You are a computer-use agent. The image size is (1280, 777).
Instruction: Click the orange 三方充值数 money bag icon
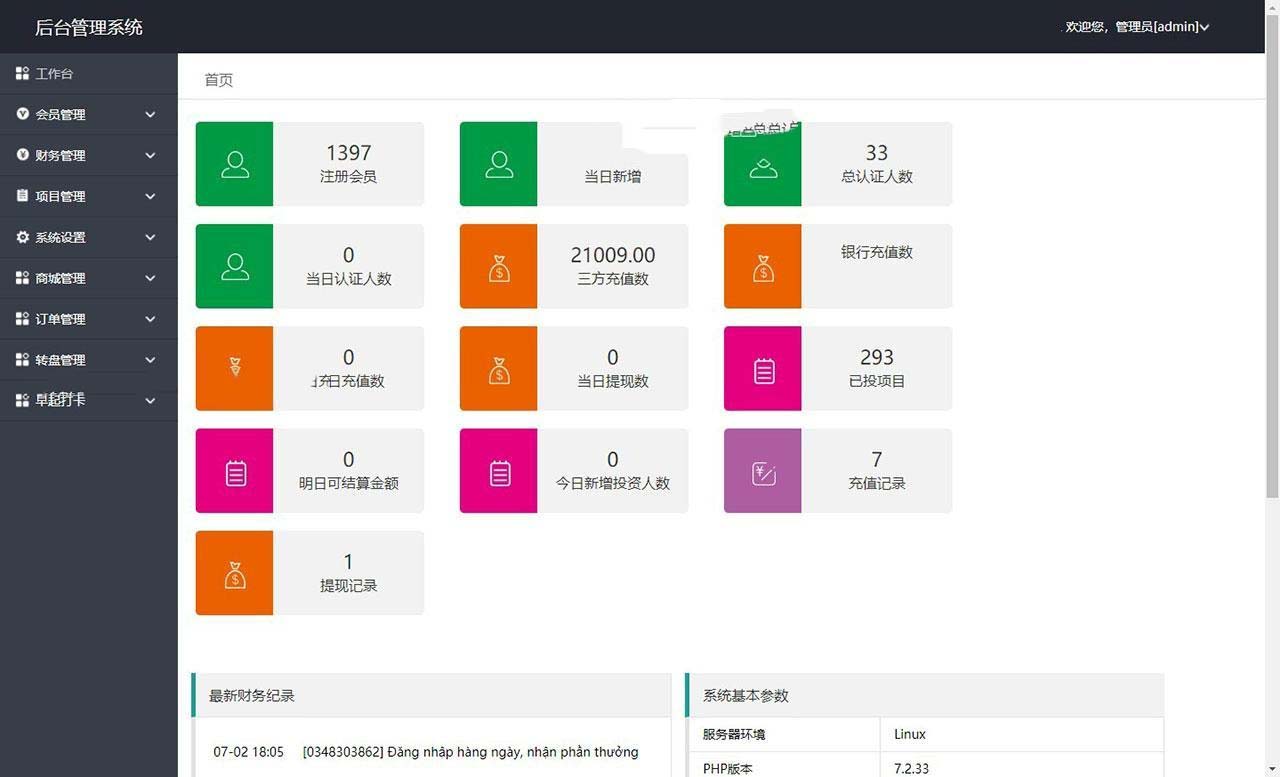click(498, 267)
